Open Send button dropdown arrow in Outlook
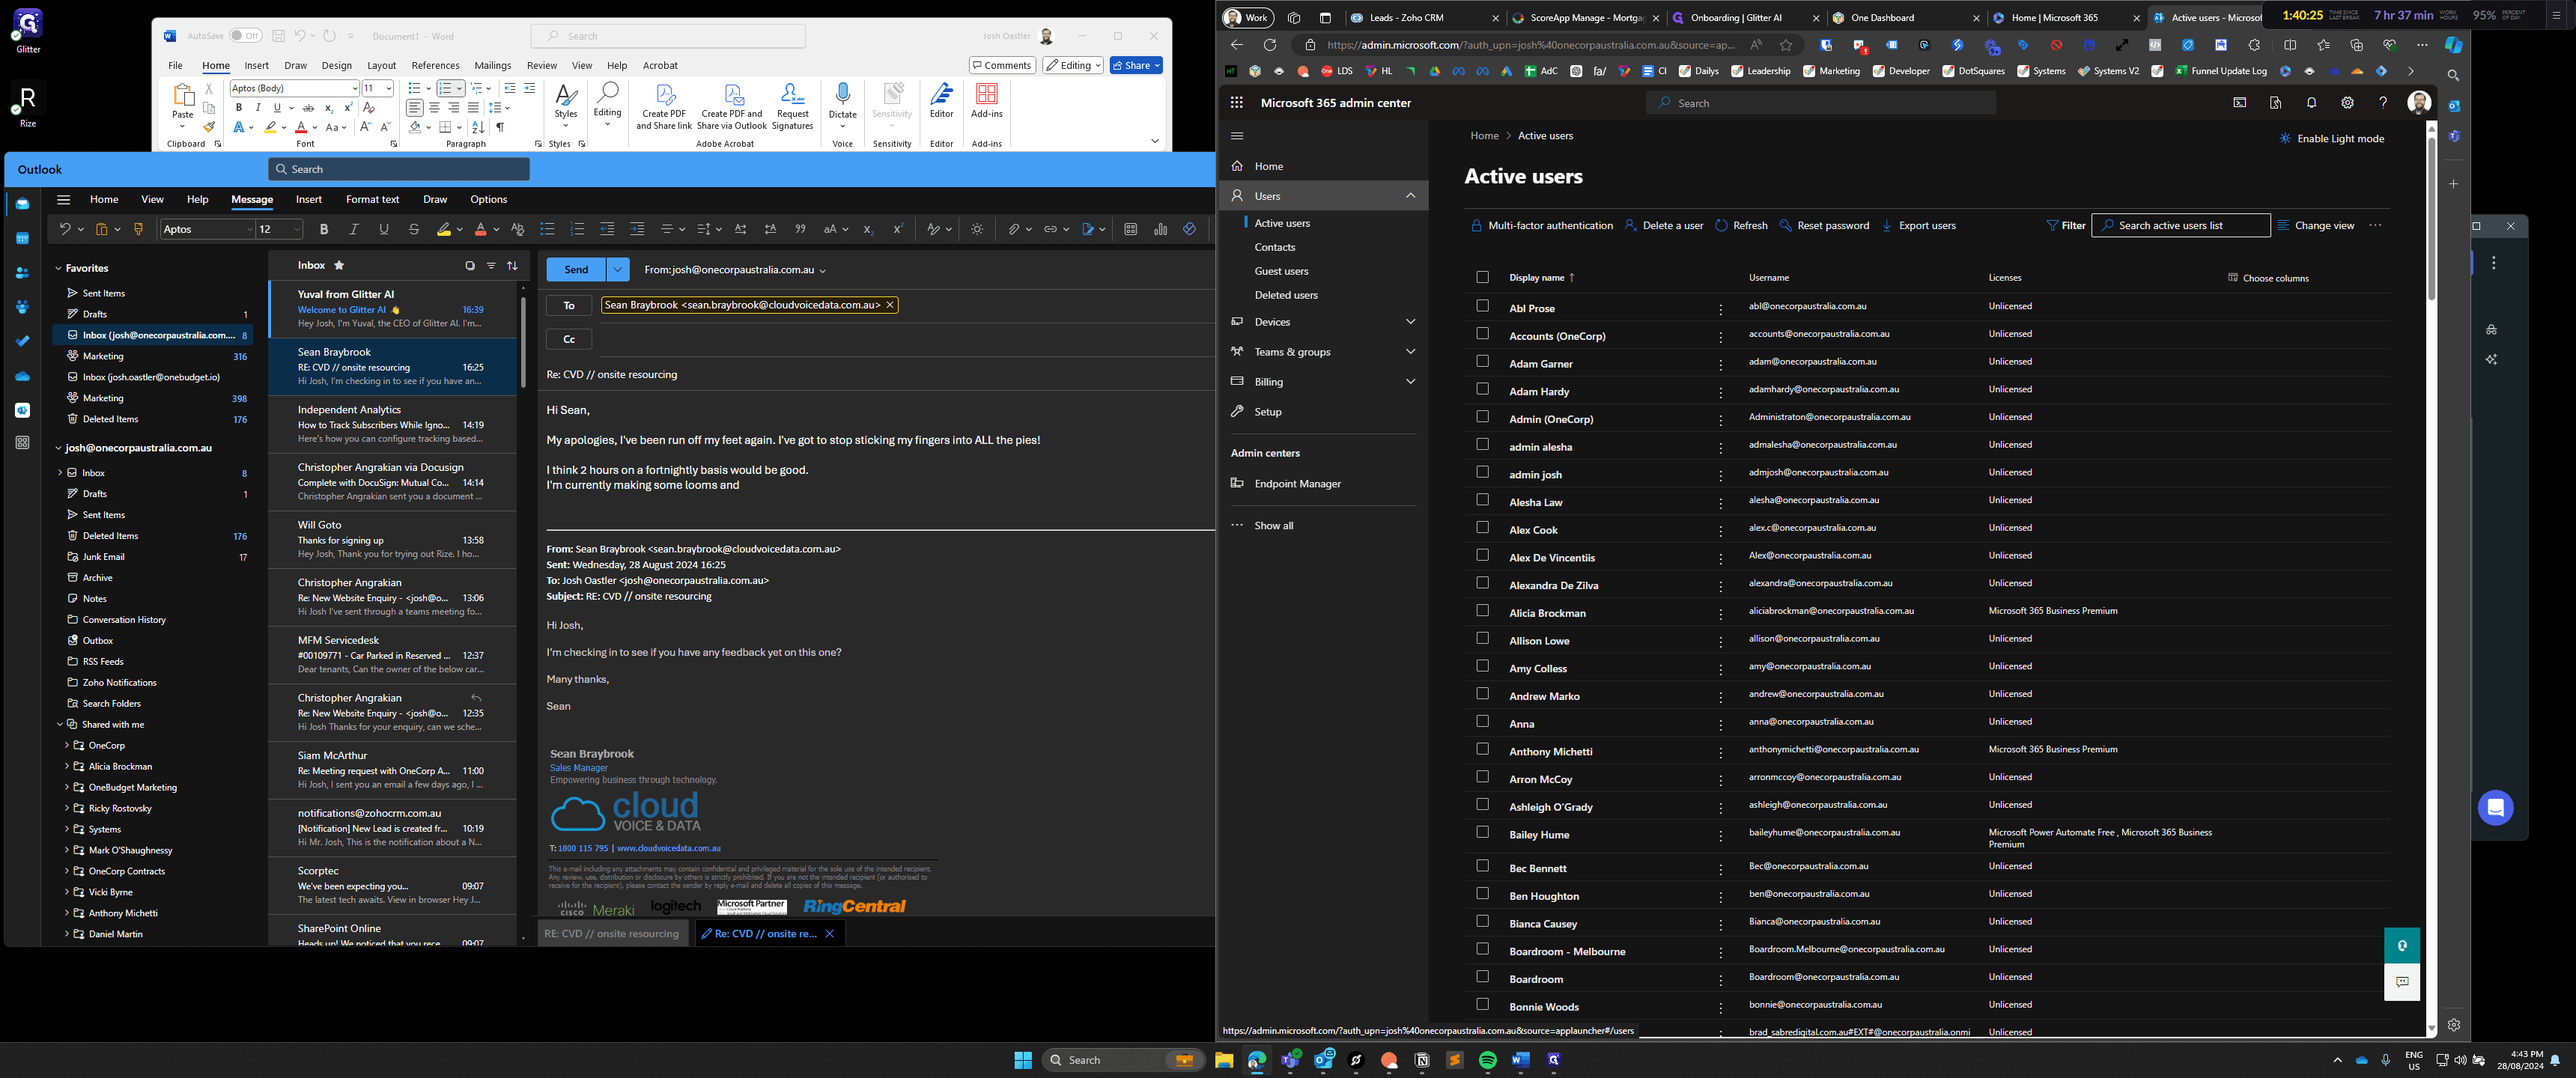Image resolution: width=2576 pixels, height=1078 pixels. click(618, 270)
